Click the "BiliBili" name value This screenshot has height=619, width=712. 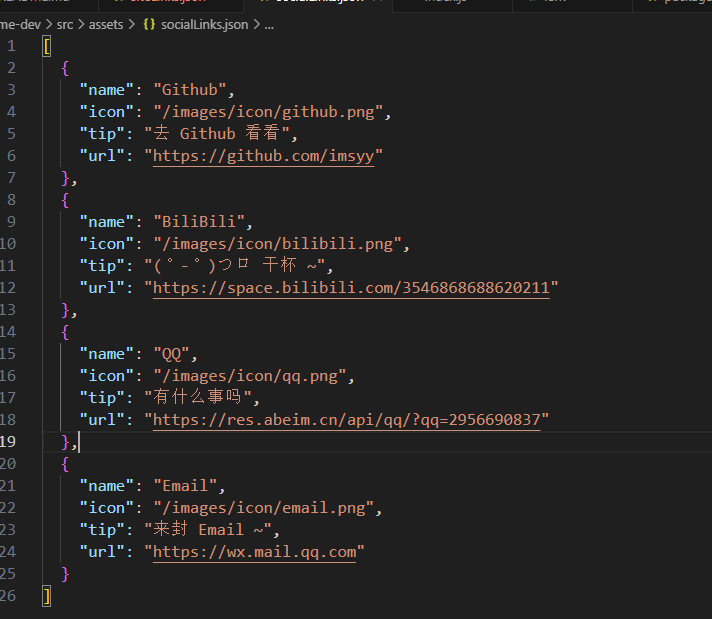point(199,222)
